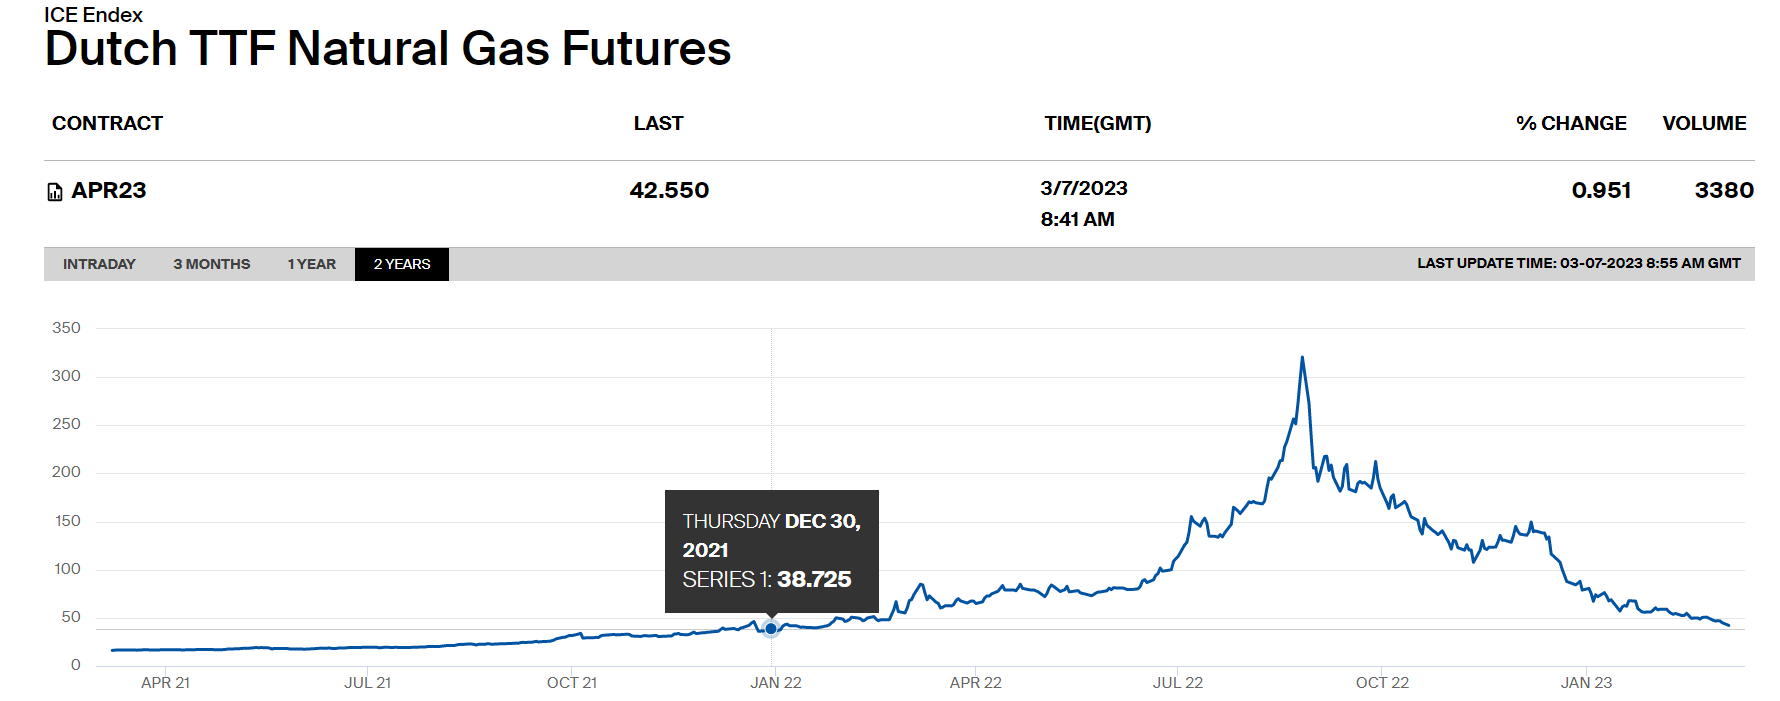Click the JAN 22 x-axis label
1780x701 pixels.
pos(776,683)
